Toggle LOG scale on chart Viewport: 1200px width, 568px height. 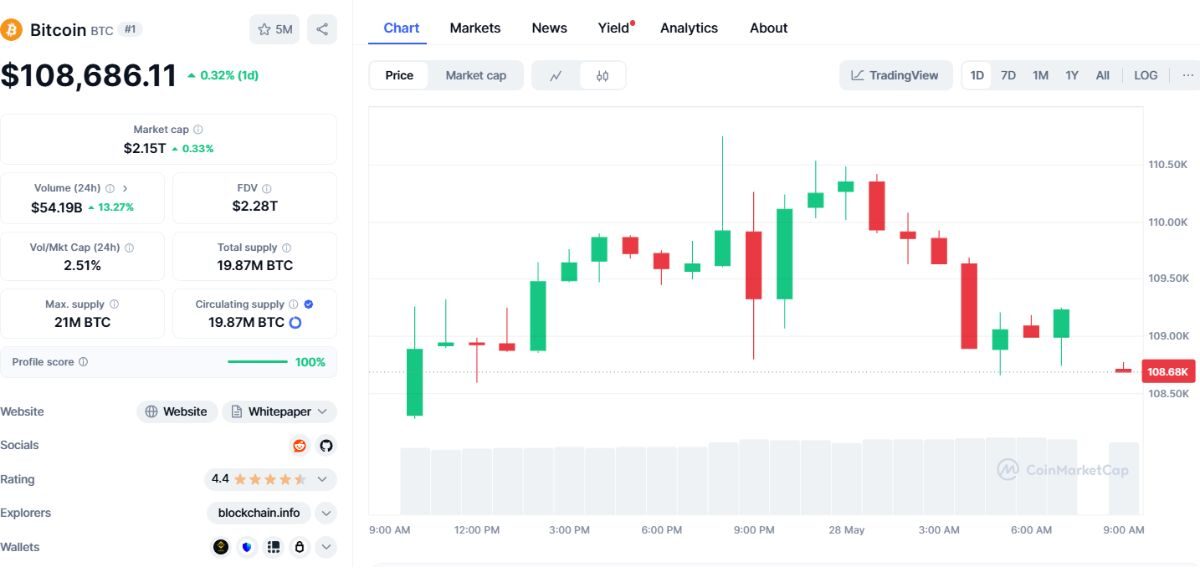(x=1146, y=75)
